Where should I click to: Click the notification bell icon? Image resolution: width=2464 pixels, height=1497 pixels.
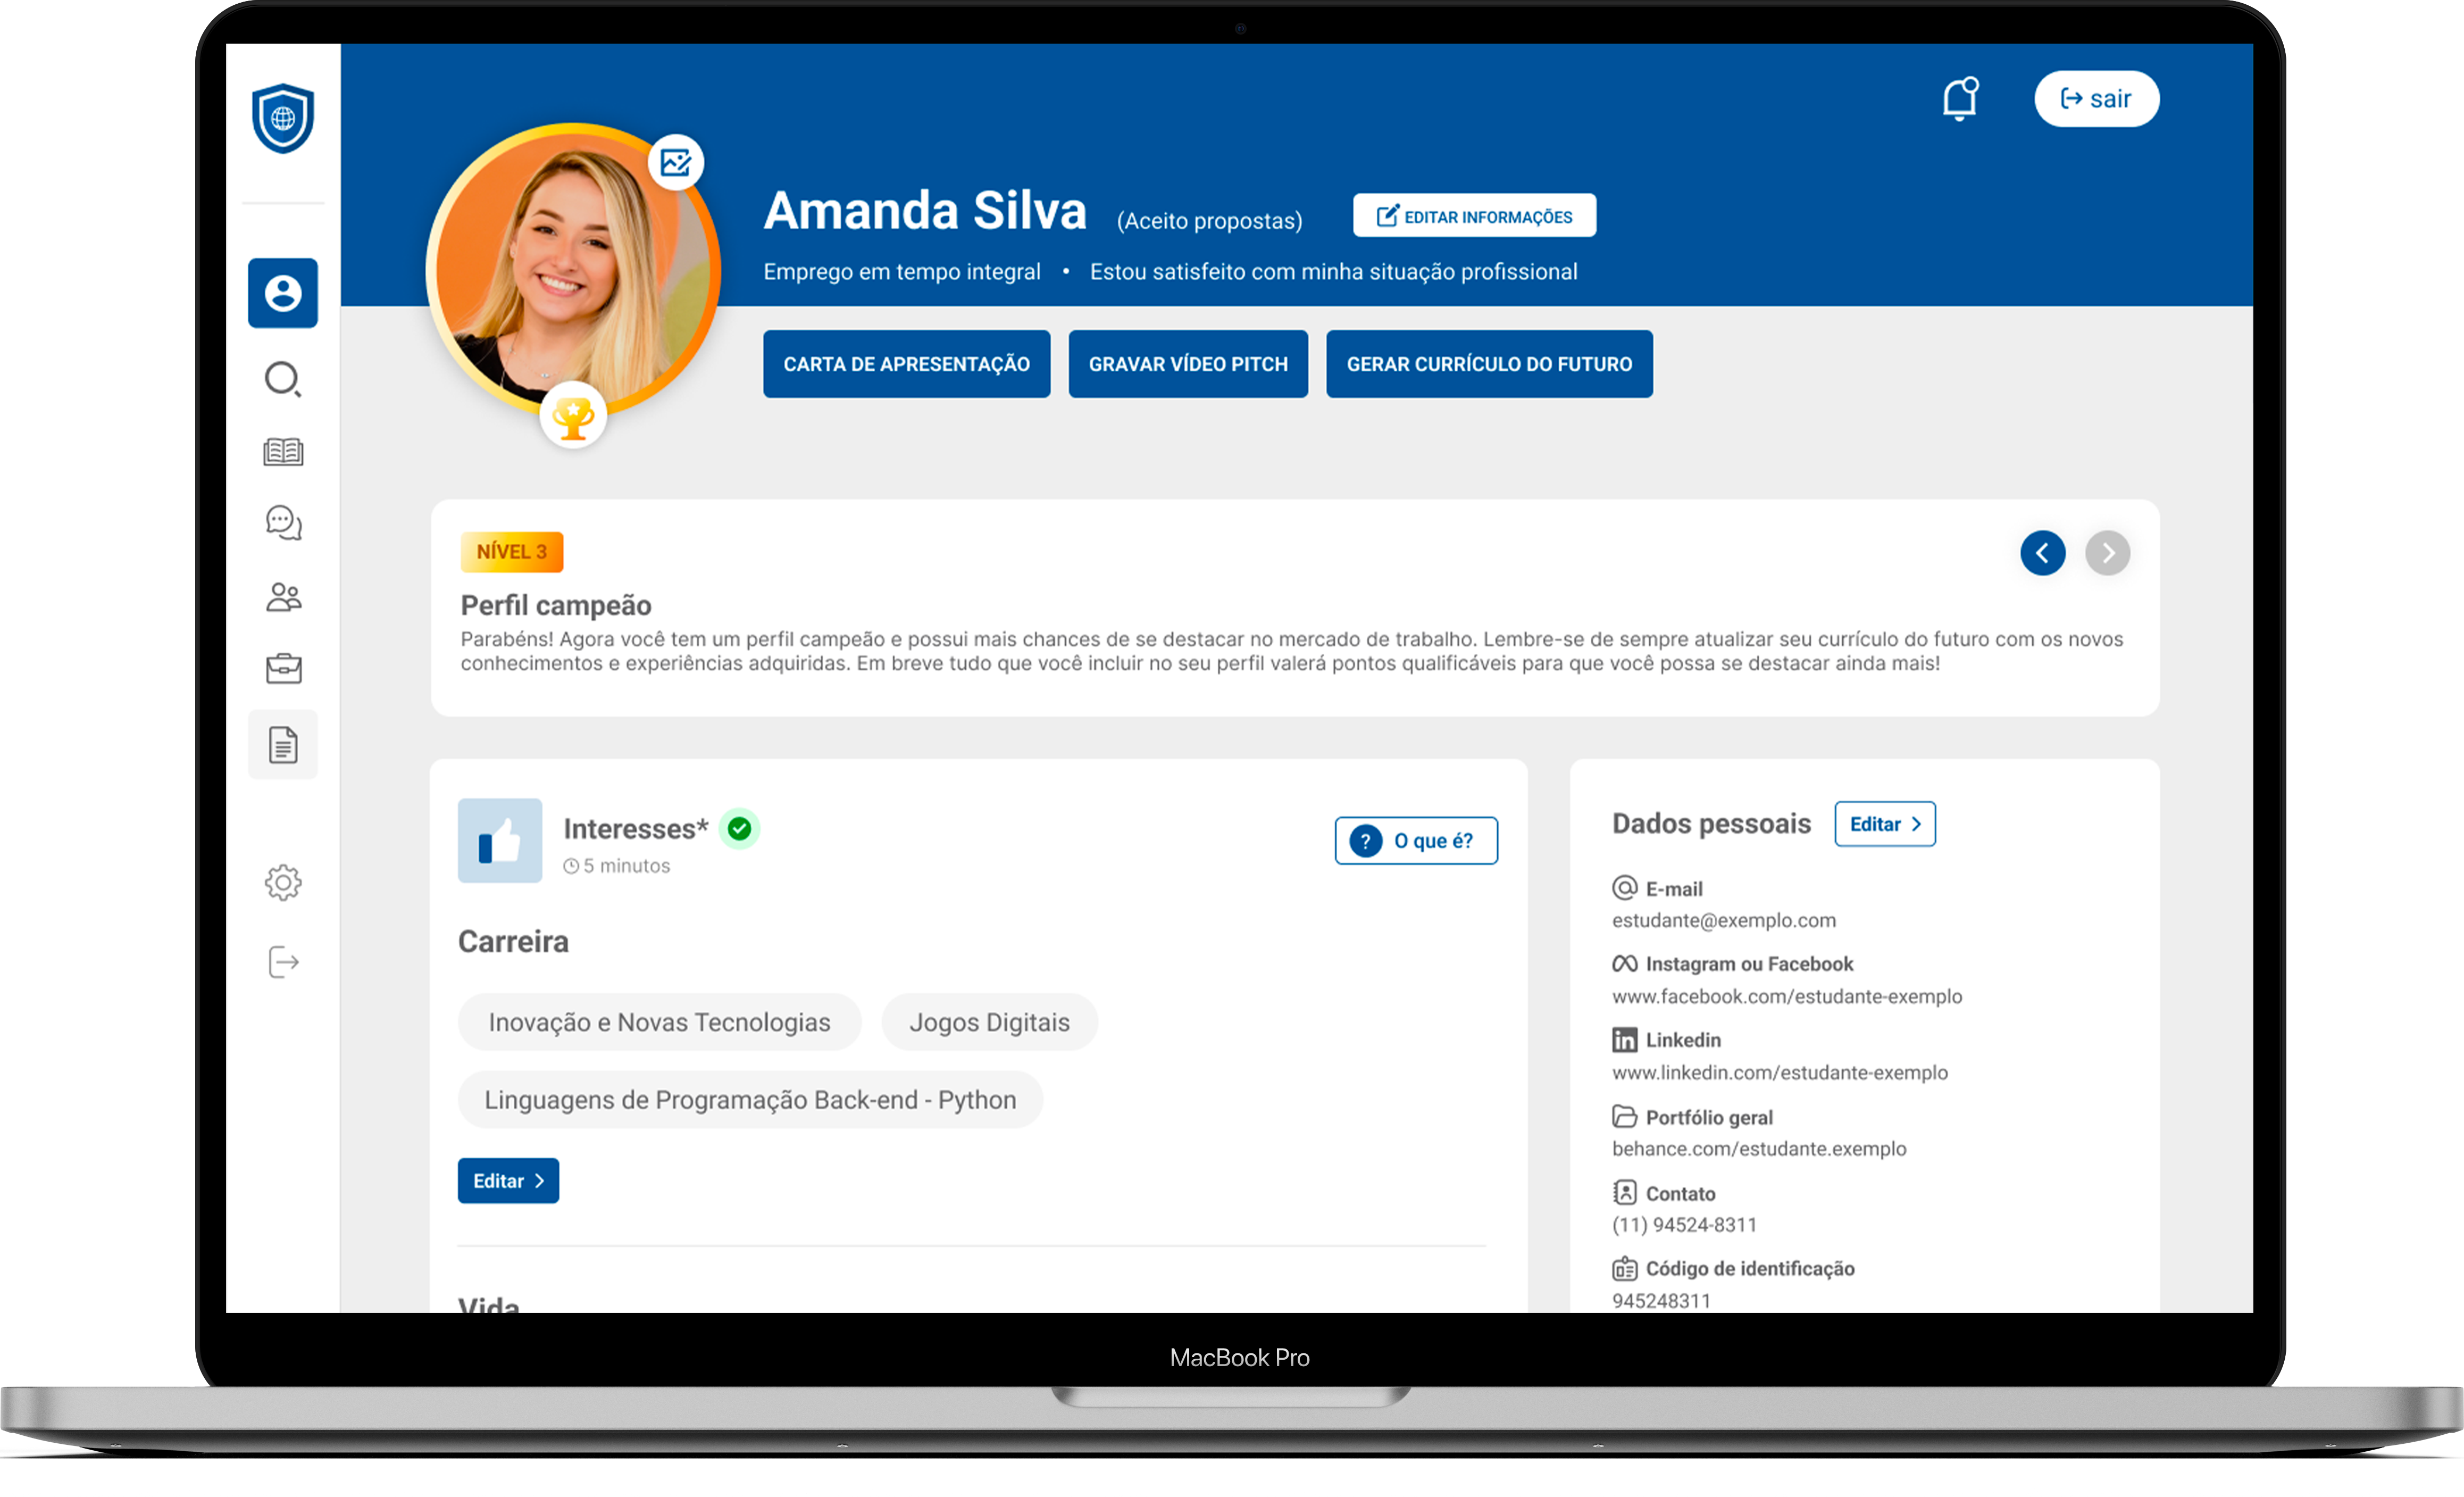(1959, 99)
